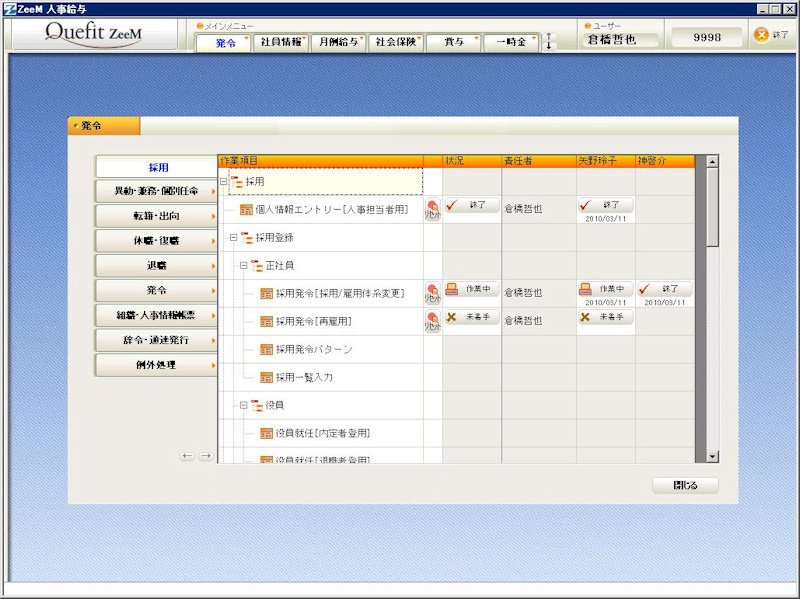Image resolution: width=800 pixels, height=599 pixels.
Task: Click 矢野玲子's 作業中 status button
Action: [x=606, y=289]
